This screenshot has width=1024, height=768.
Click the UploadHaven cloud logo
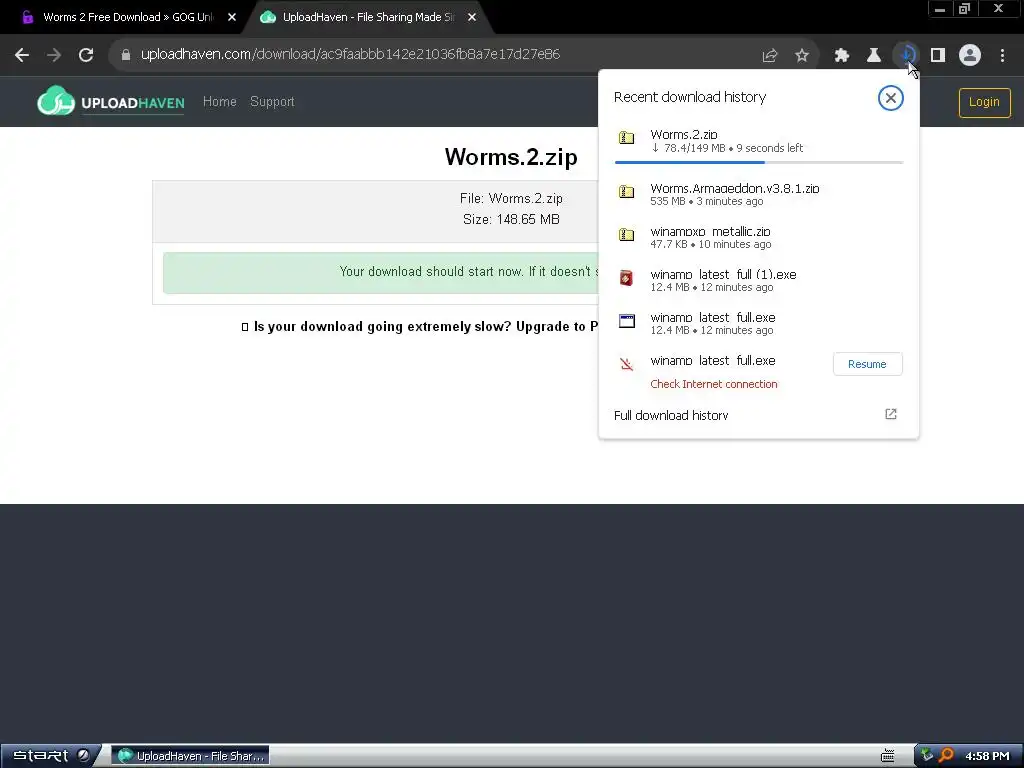point(56,101)
